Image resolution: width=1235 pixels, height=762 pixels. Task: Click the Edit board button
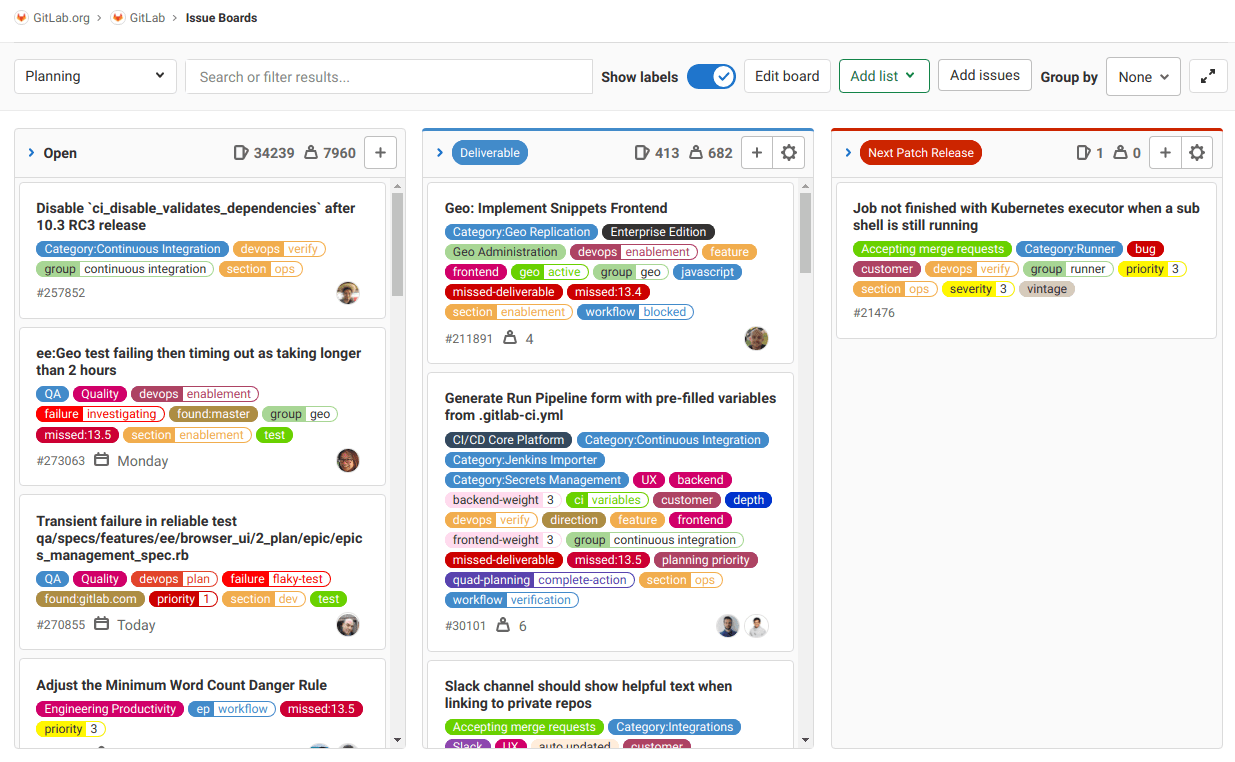point(787,75)
